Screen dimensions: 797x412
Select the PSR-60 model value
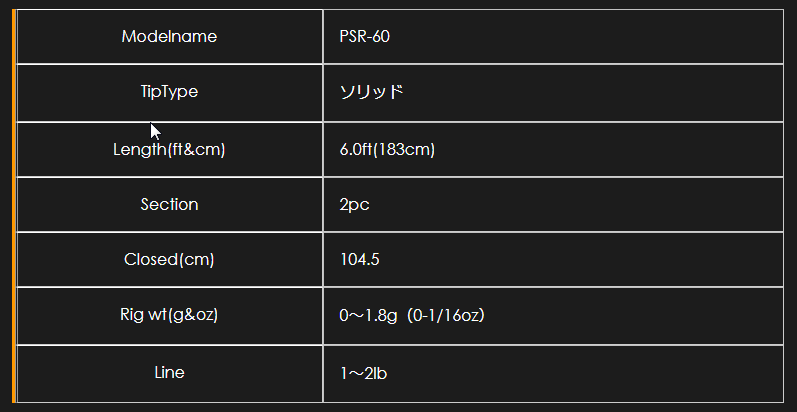point(364,37)
